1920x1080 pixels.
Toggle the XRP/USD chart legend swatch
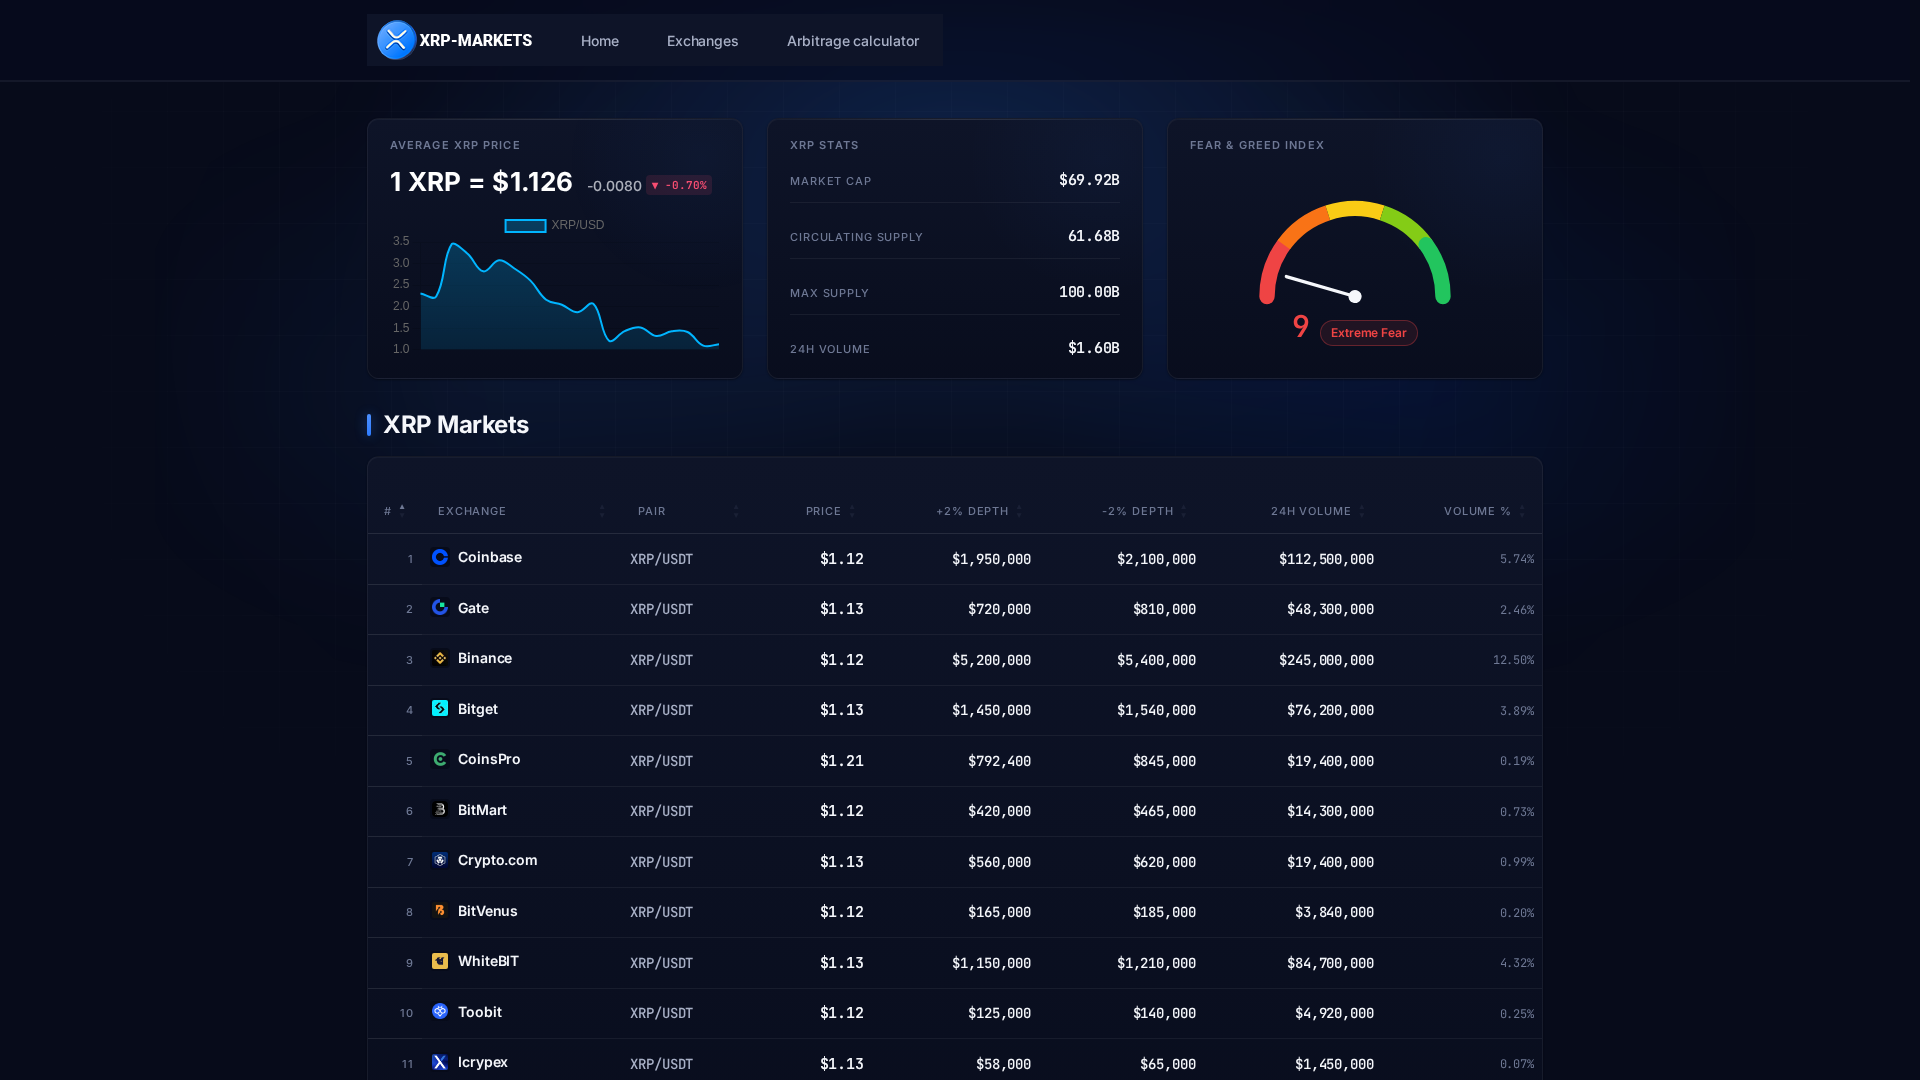[525, 226]
